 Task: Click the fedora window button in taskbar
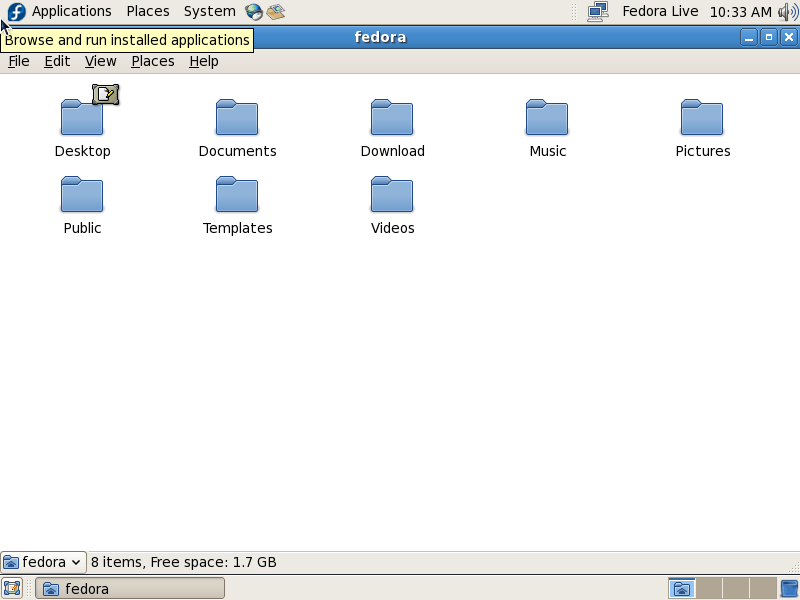point(130,589)
